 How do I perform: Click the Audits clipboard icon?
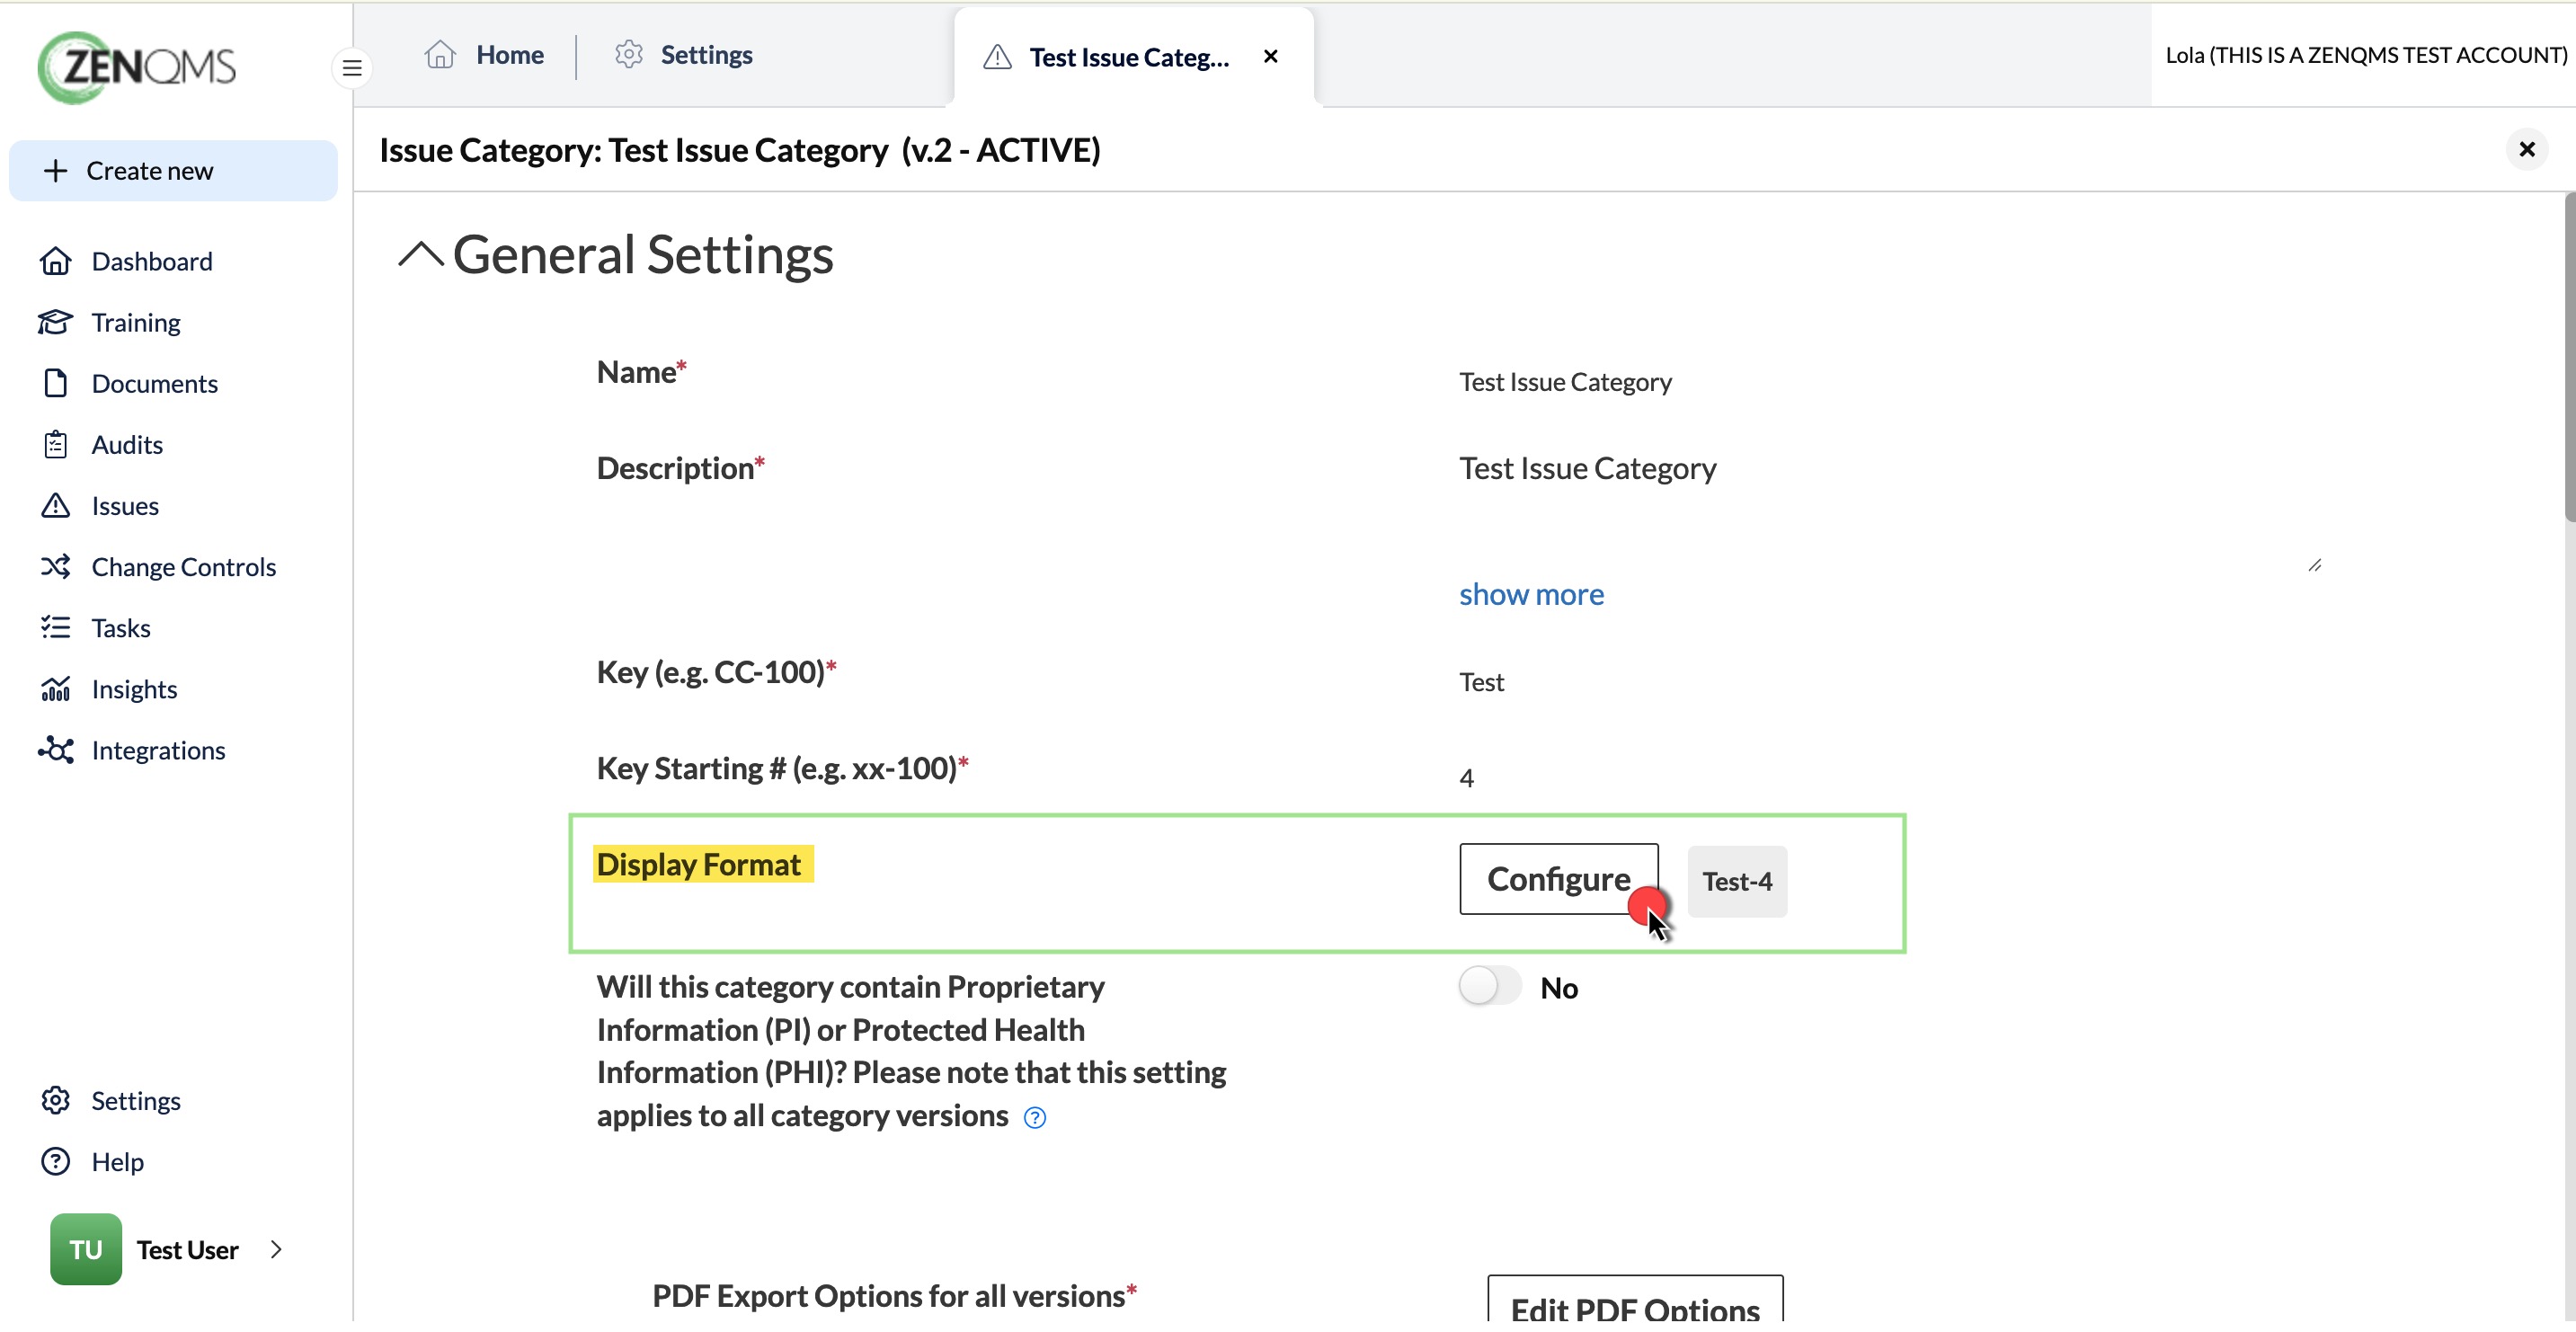tap(56, 445)
